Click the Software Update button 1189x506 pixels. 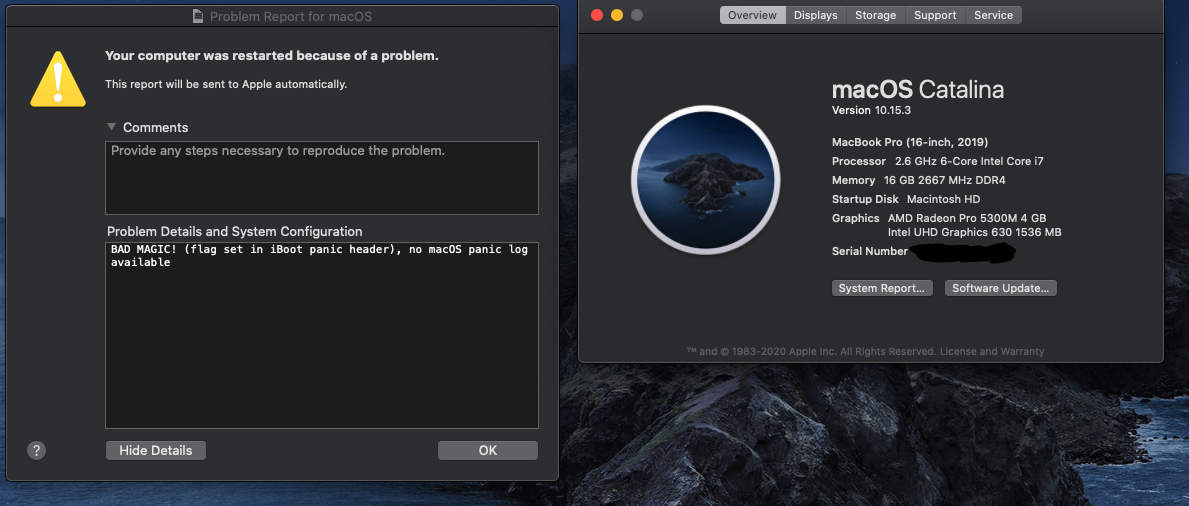(x=1000, y=288)
